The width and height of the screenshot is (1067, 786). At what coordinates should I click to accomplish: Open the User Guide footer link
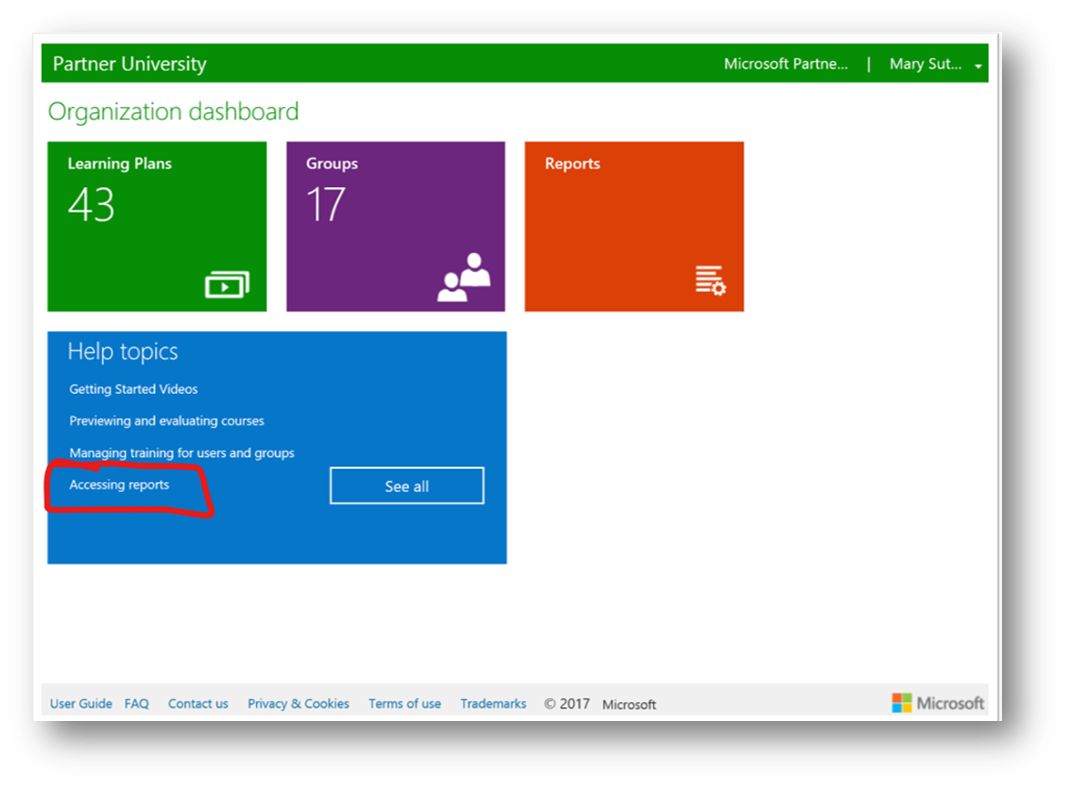[81, 704]
